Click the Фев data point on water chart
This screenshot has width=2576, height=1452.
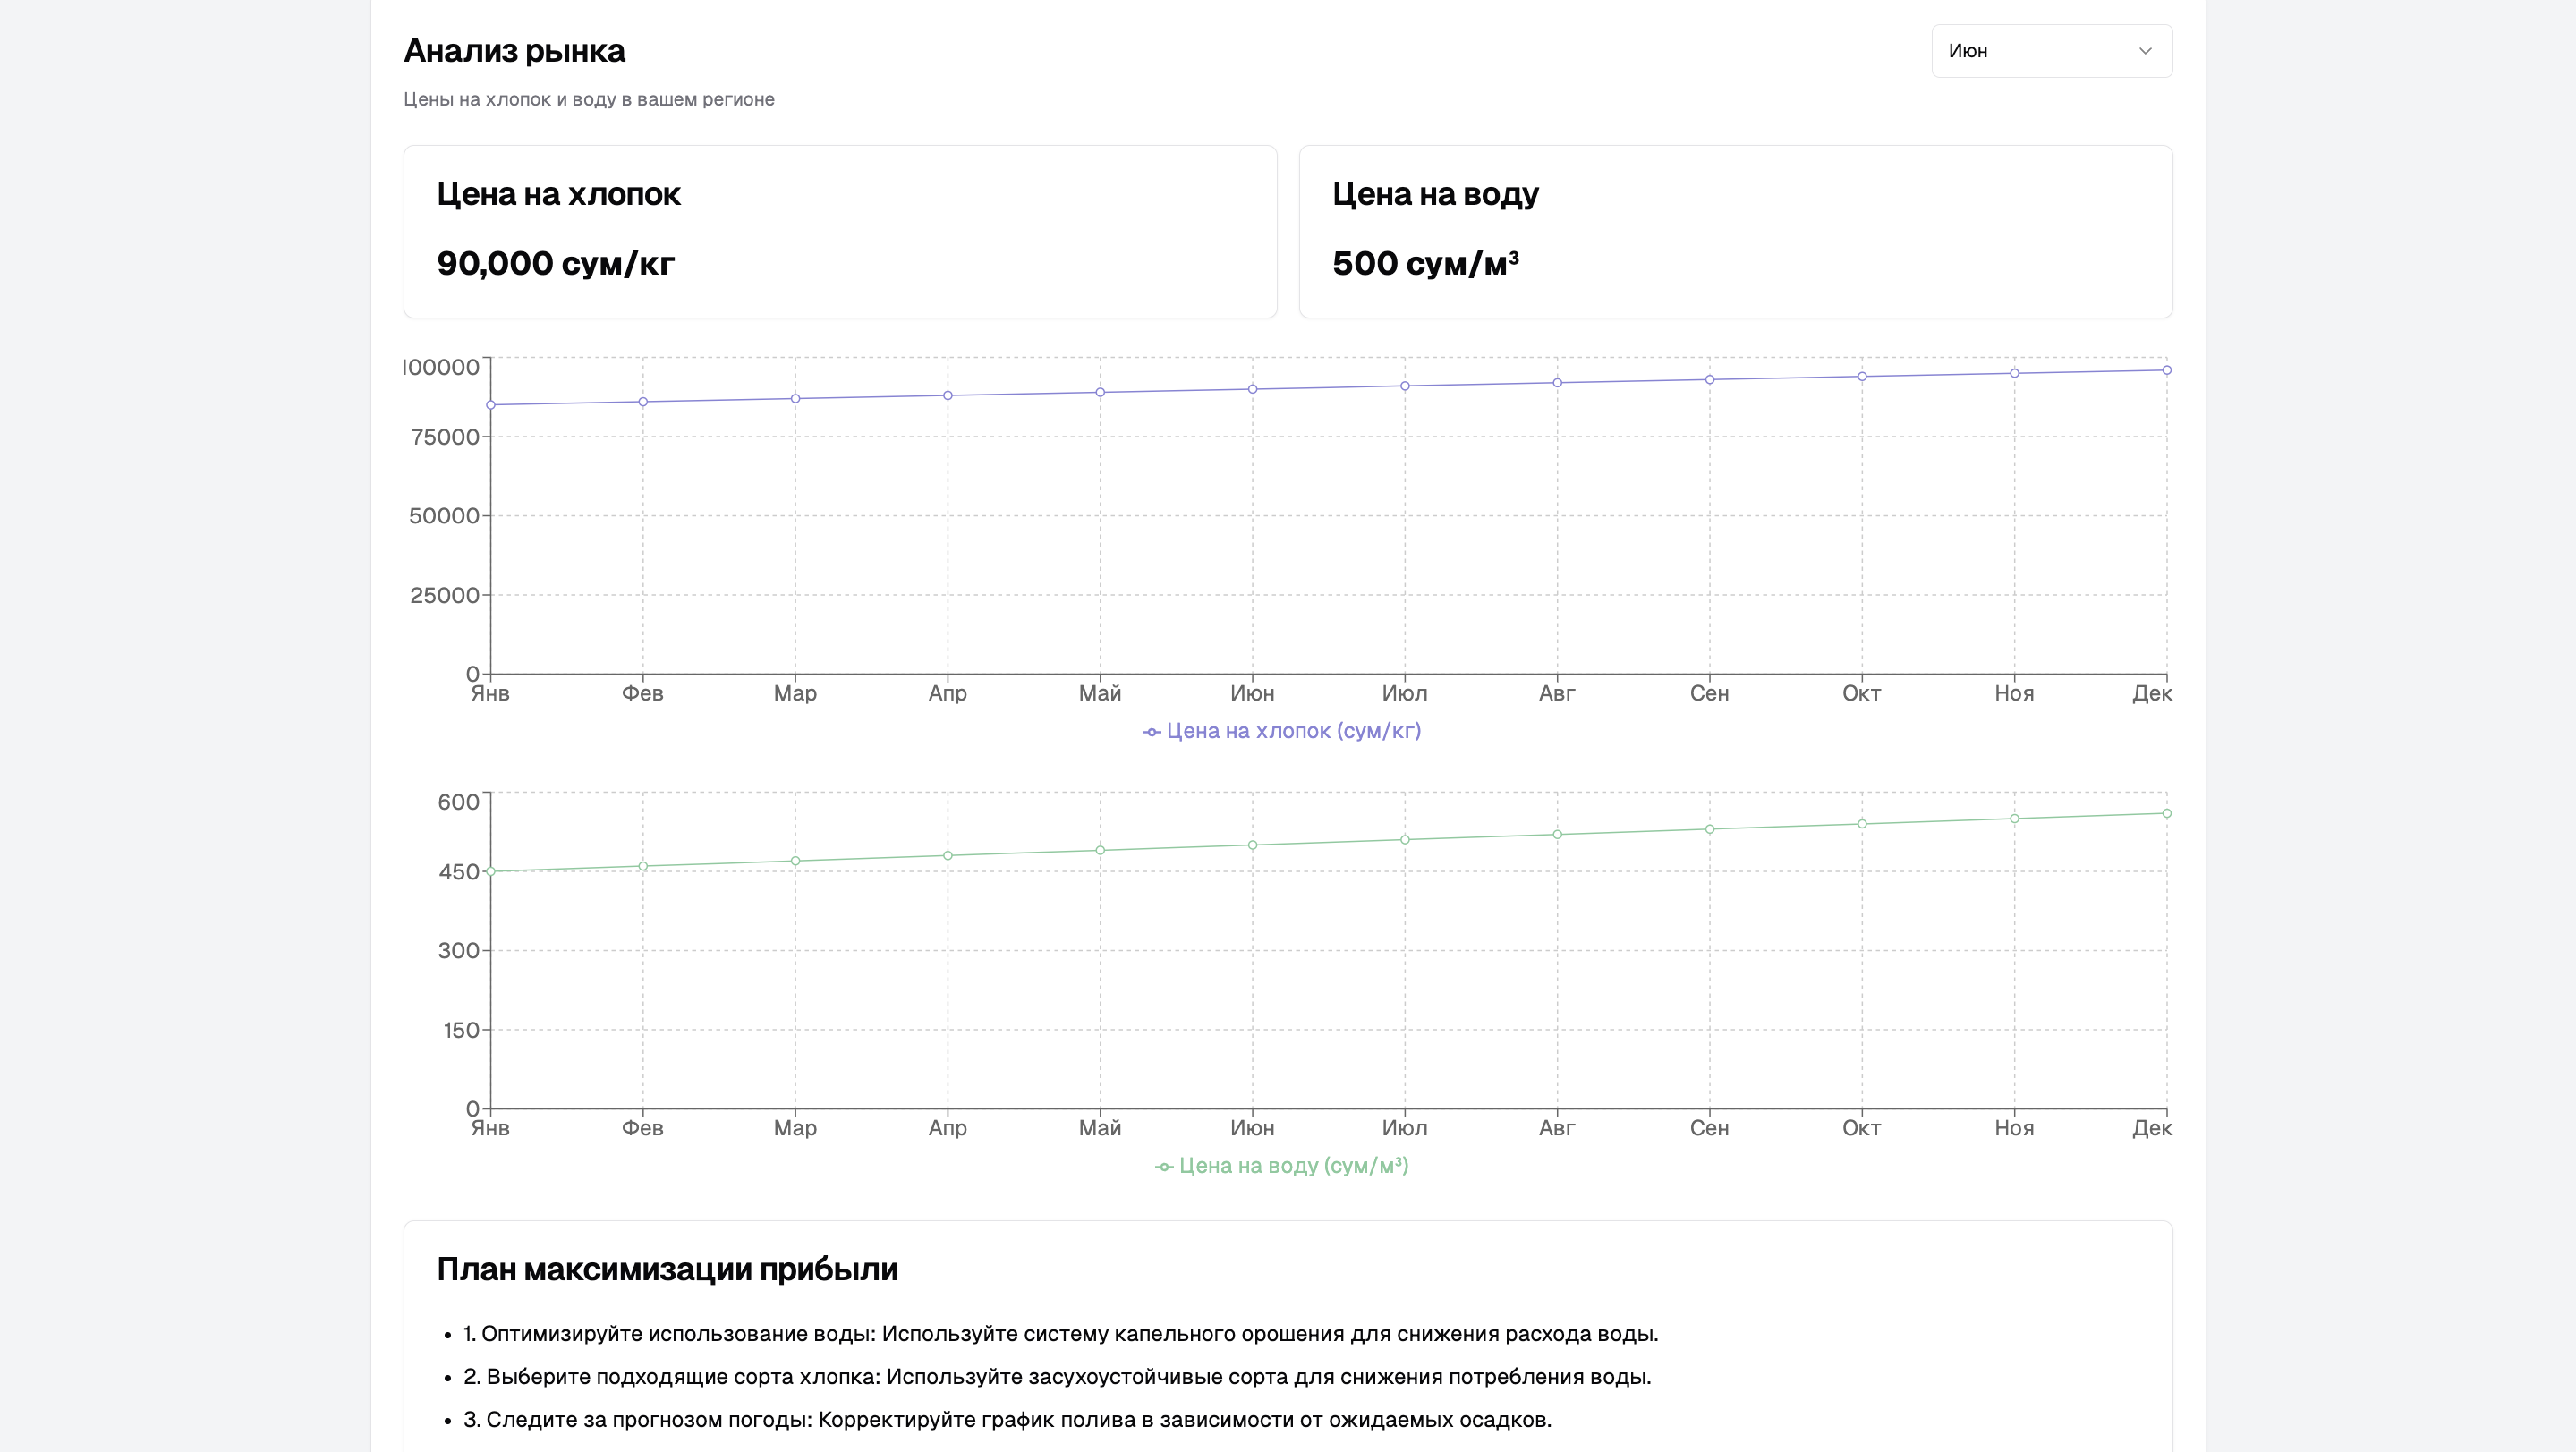643,866
